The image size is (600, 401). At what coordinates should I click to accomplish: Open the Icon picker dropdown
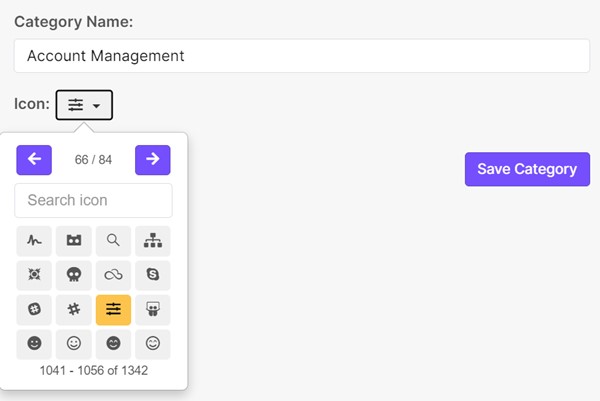tap(84, 105)
